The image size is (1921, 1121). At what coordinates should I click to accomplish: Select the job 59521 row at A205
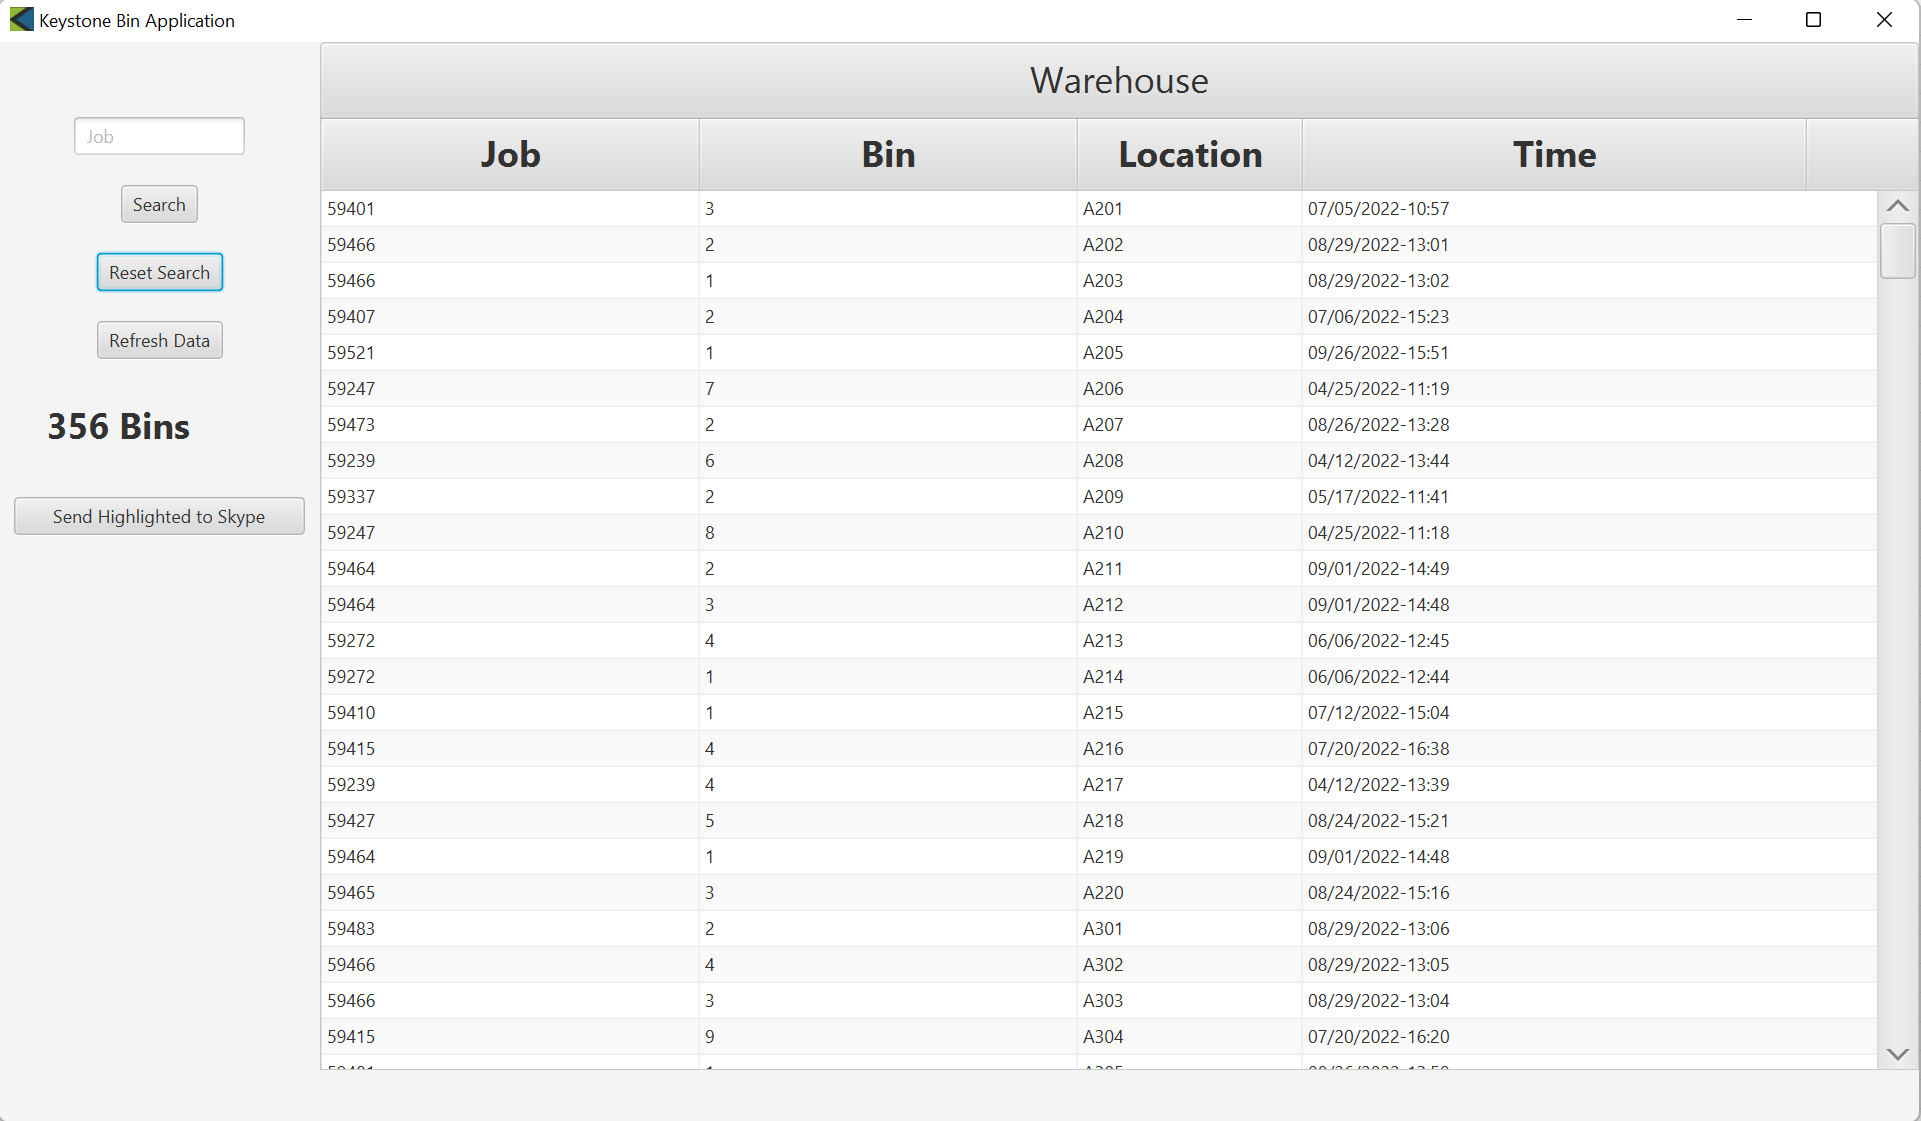point(800,352)
